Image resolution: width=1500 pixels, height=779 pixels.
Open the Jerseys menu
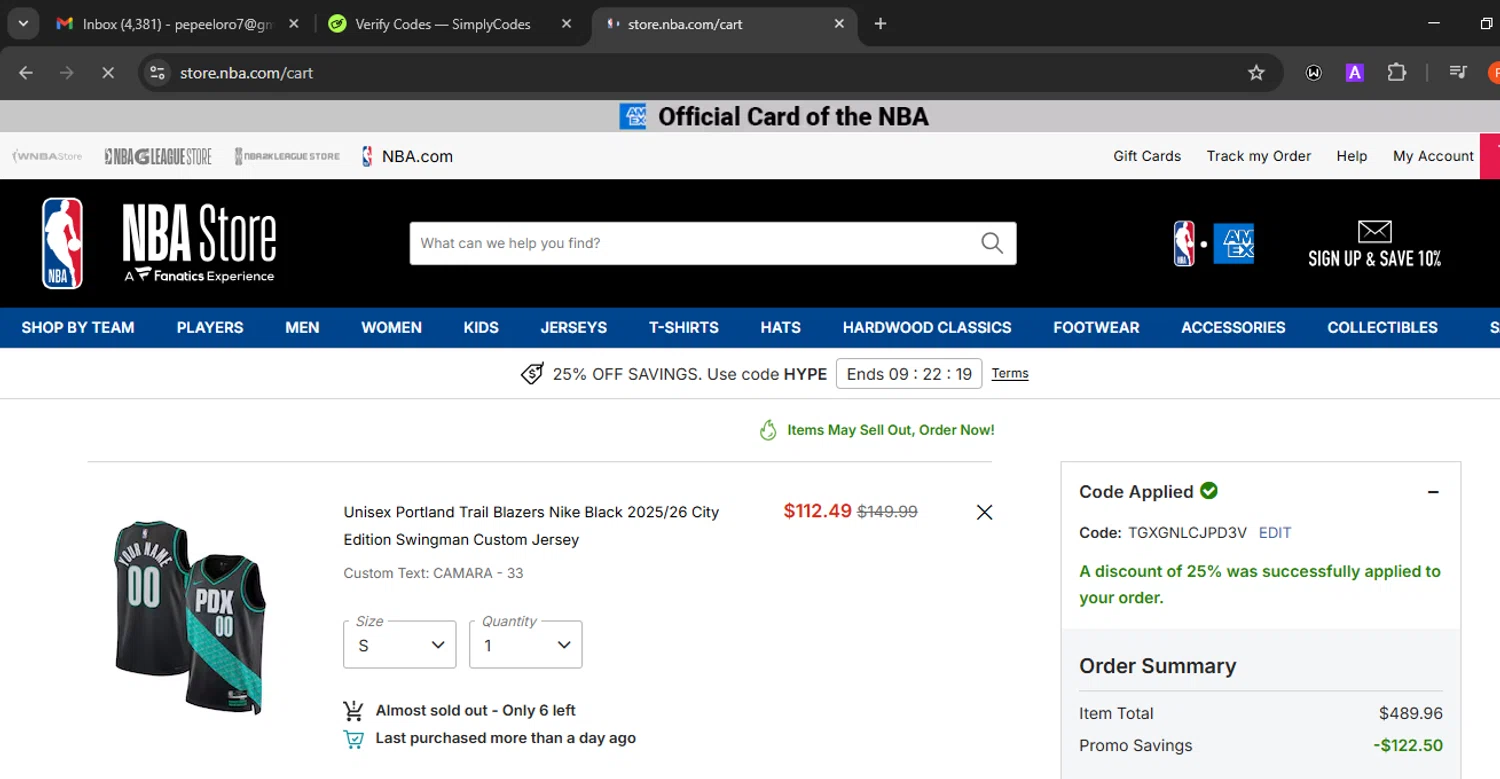point(574,327)
